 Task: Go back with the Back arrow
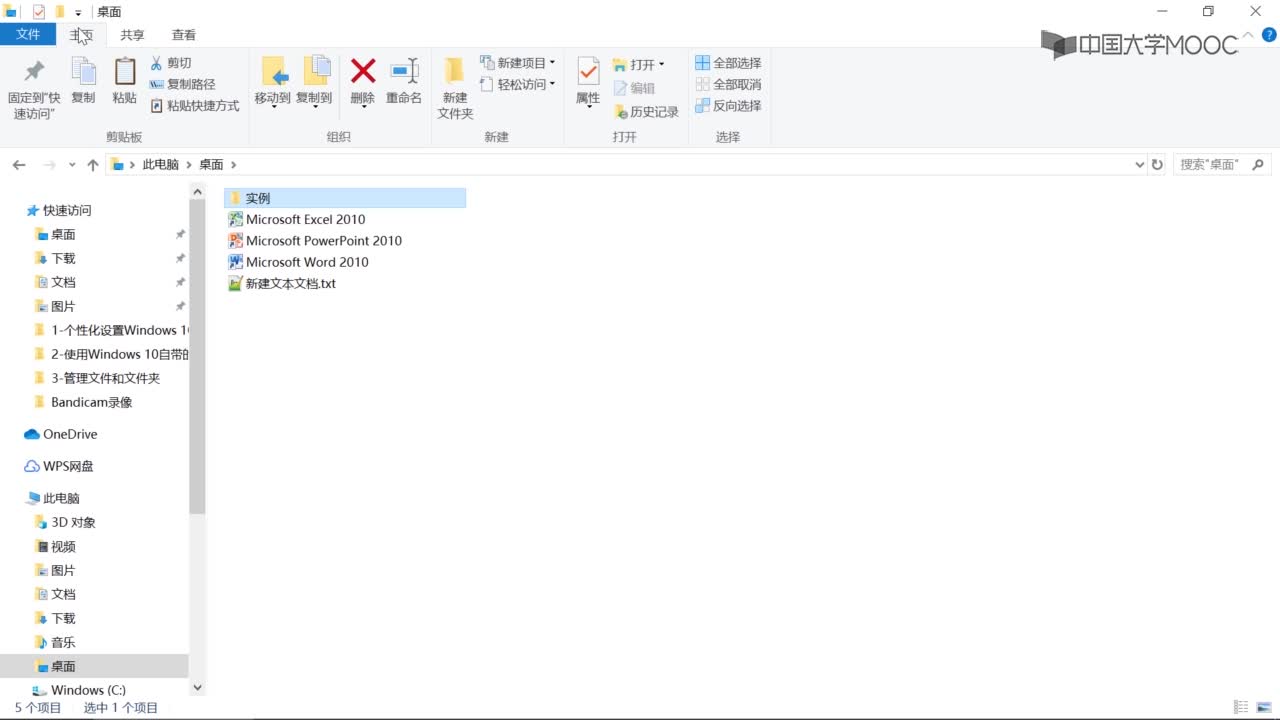[19, 164]
